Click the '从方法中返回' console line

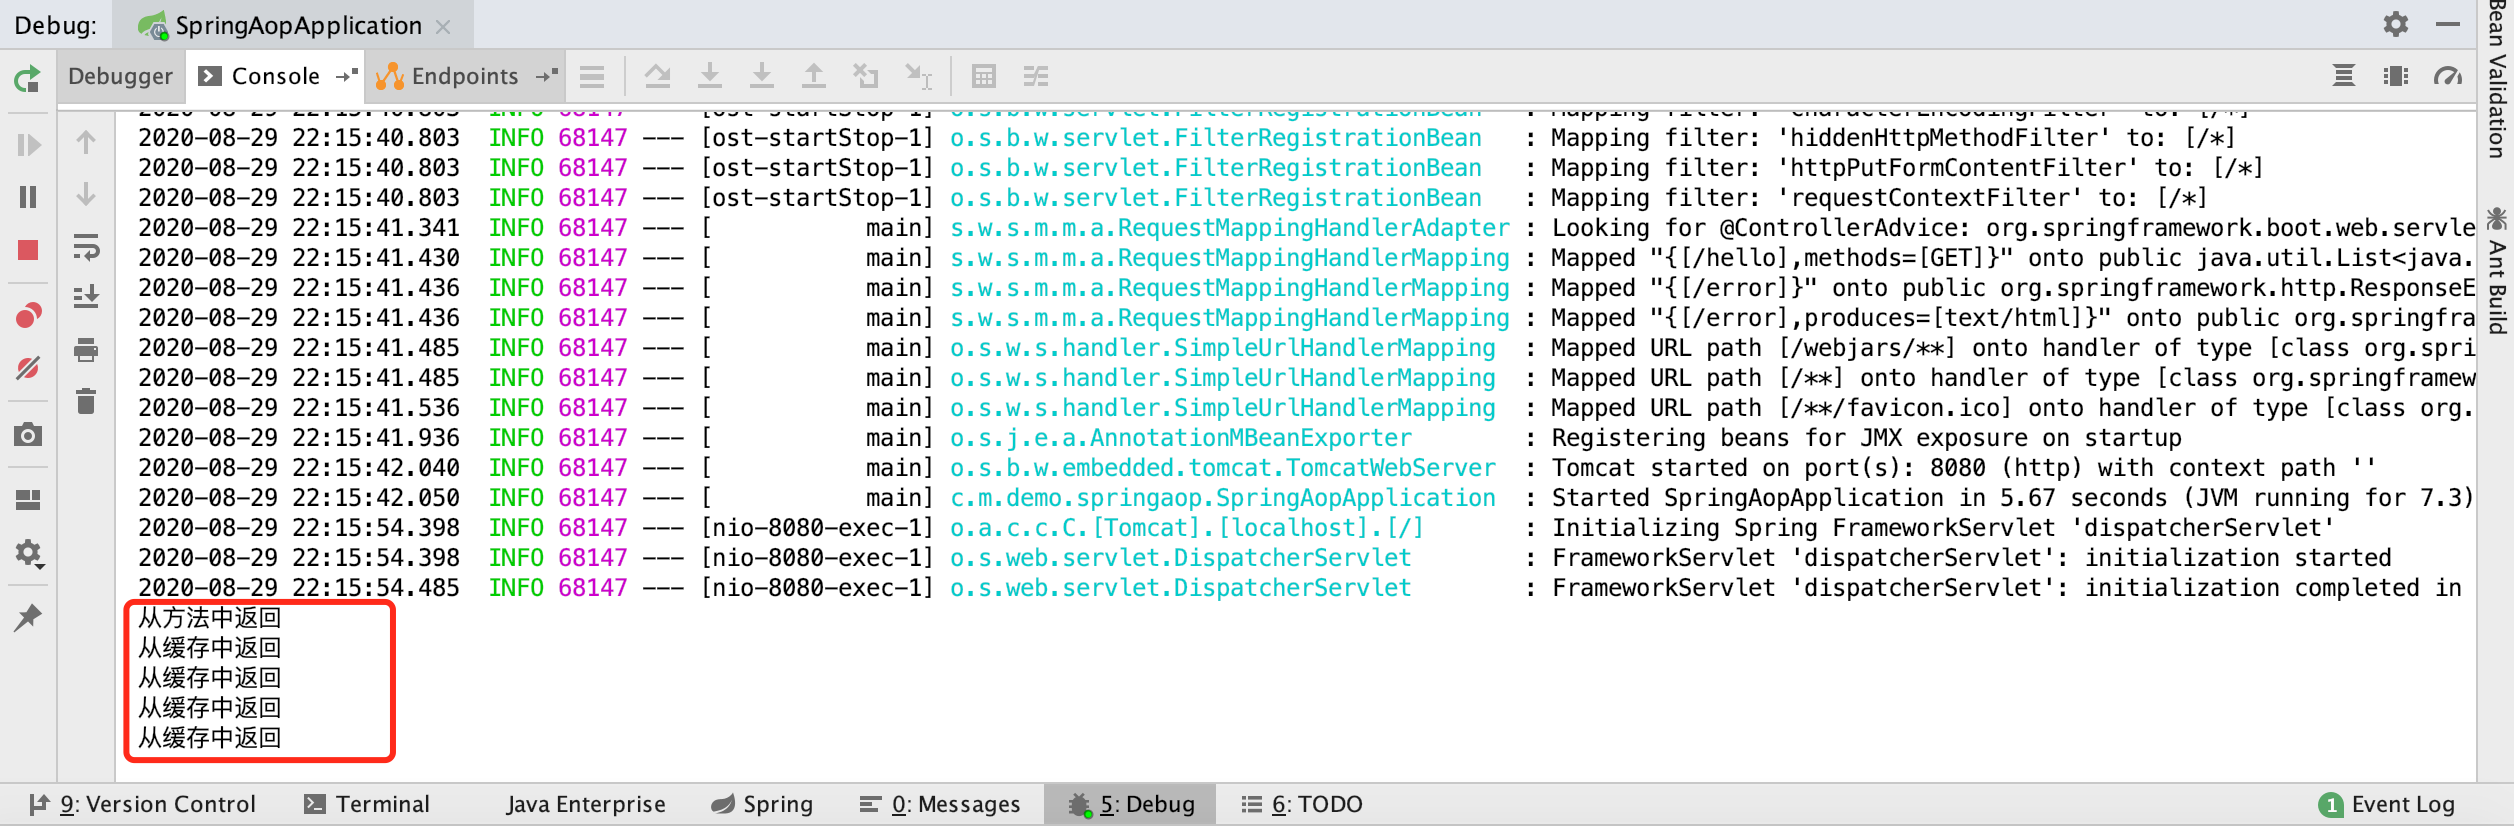click(x=210, y=618)
